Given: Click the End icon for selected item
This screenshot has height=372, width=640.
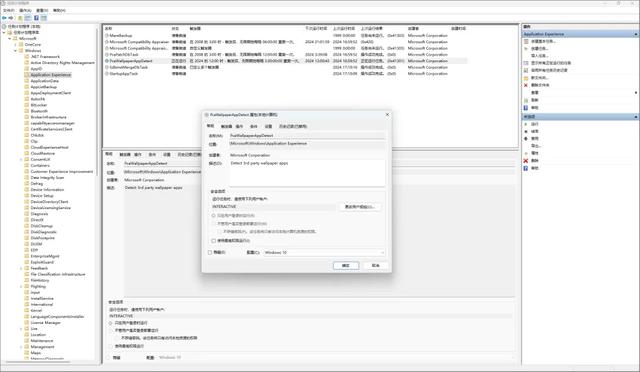Looking at the screenshot, I should (x=526, y=131).
